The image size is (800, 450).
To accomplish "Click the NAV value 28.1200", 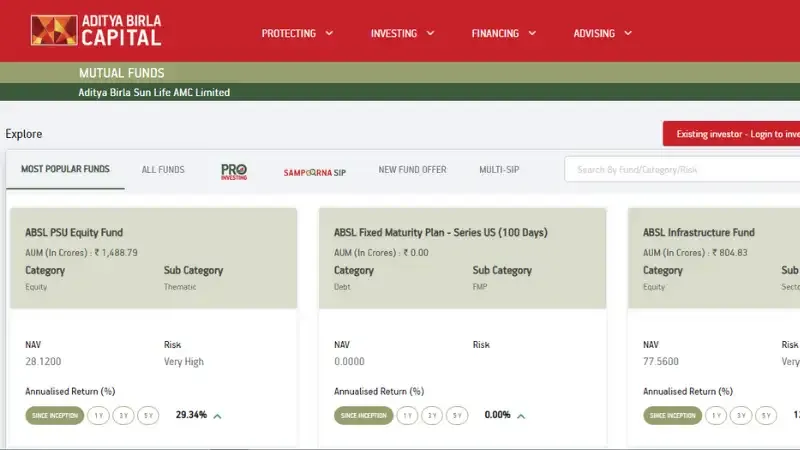I will [x=43, y=361].
